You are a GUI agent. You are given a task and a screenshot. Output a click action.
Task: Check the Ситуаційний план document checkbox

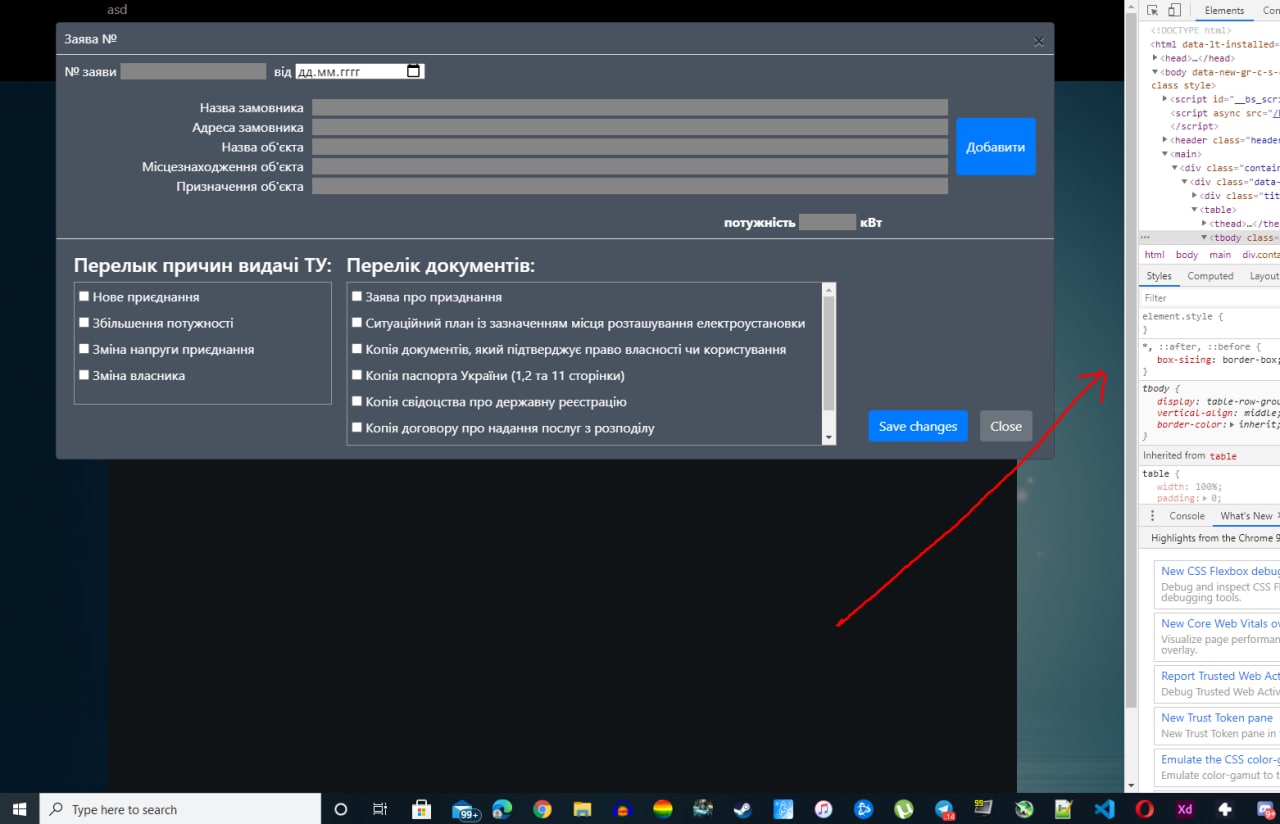point(357,323)
